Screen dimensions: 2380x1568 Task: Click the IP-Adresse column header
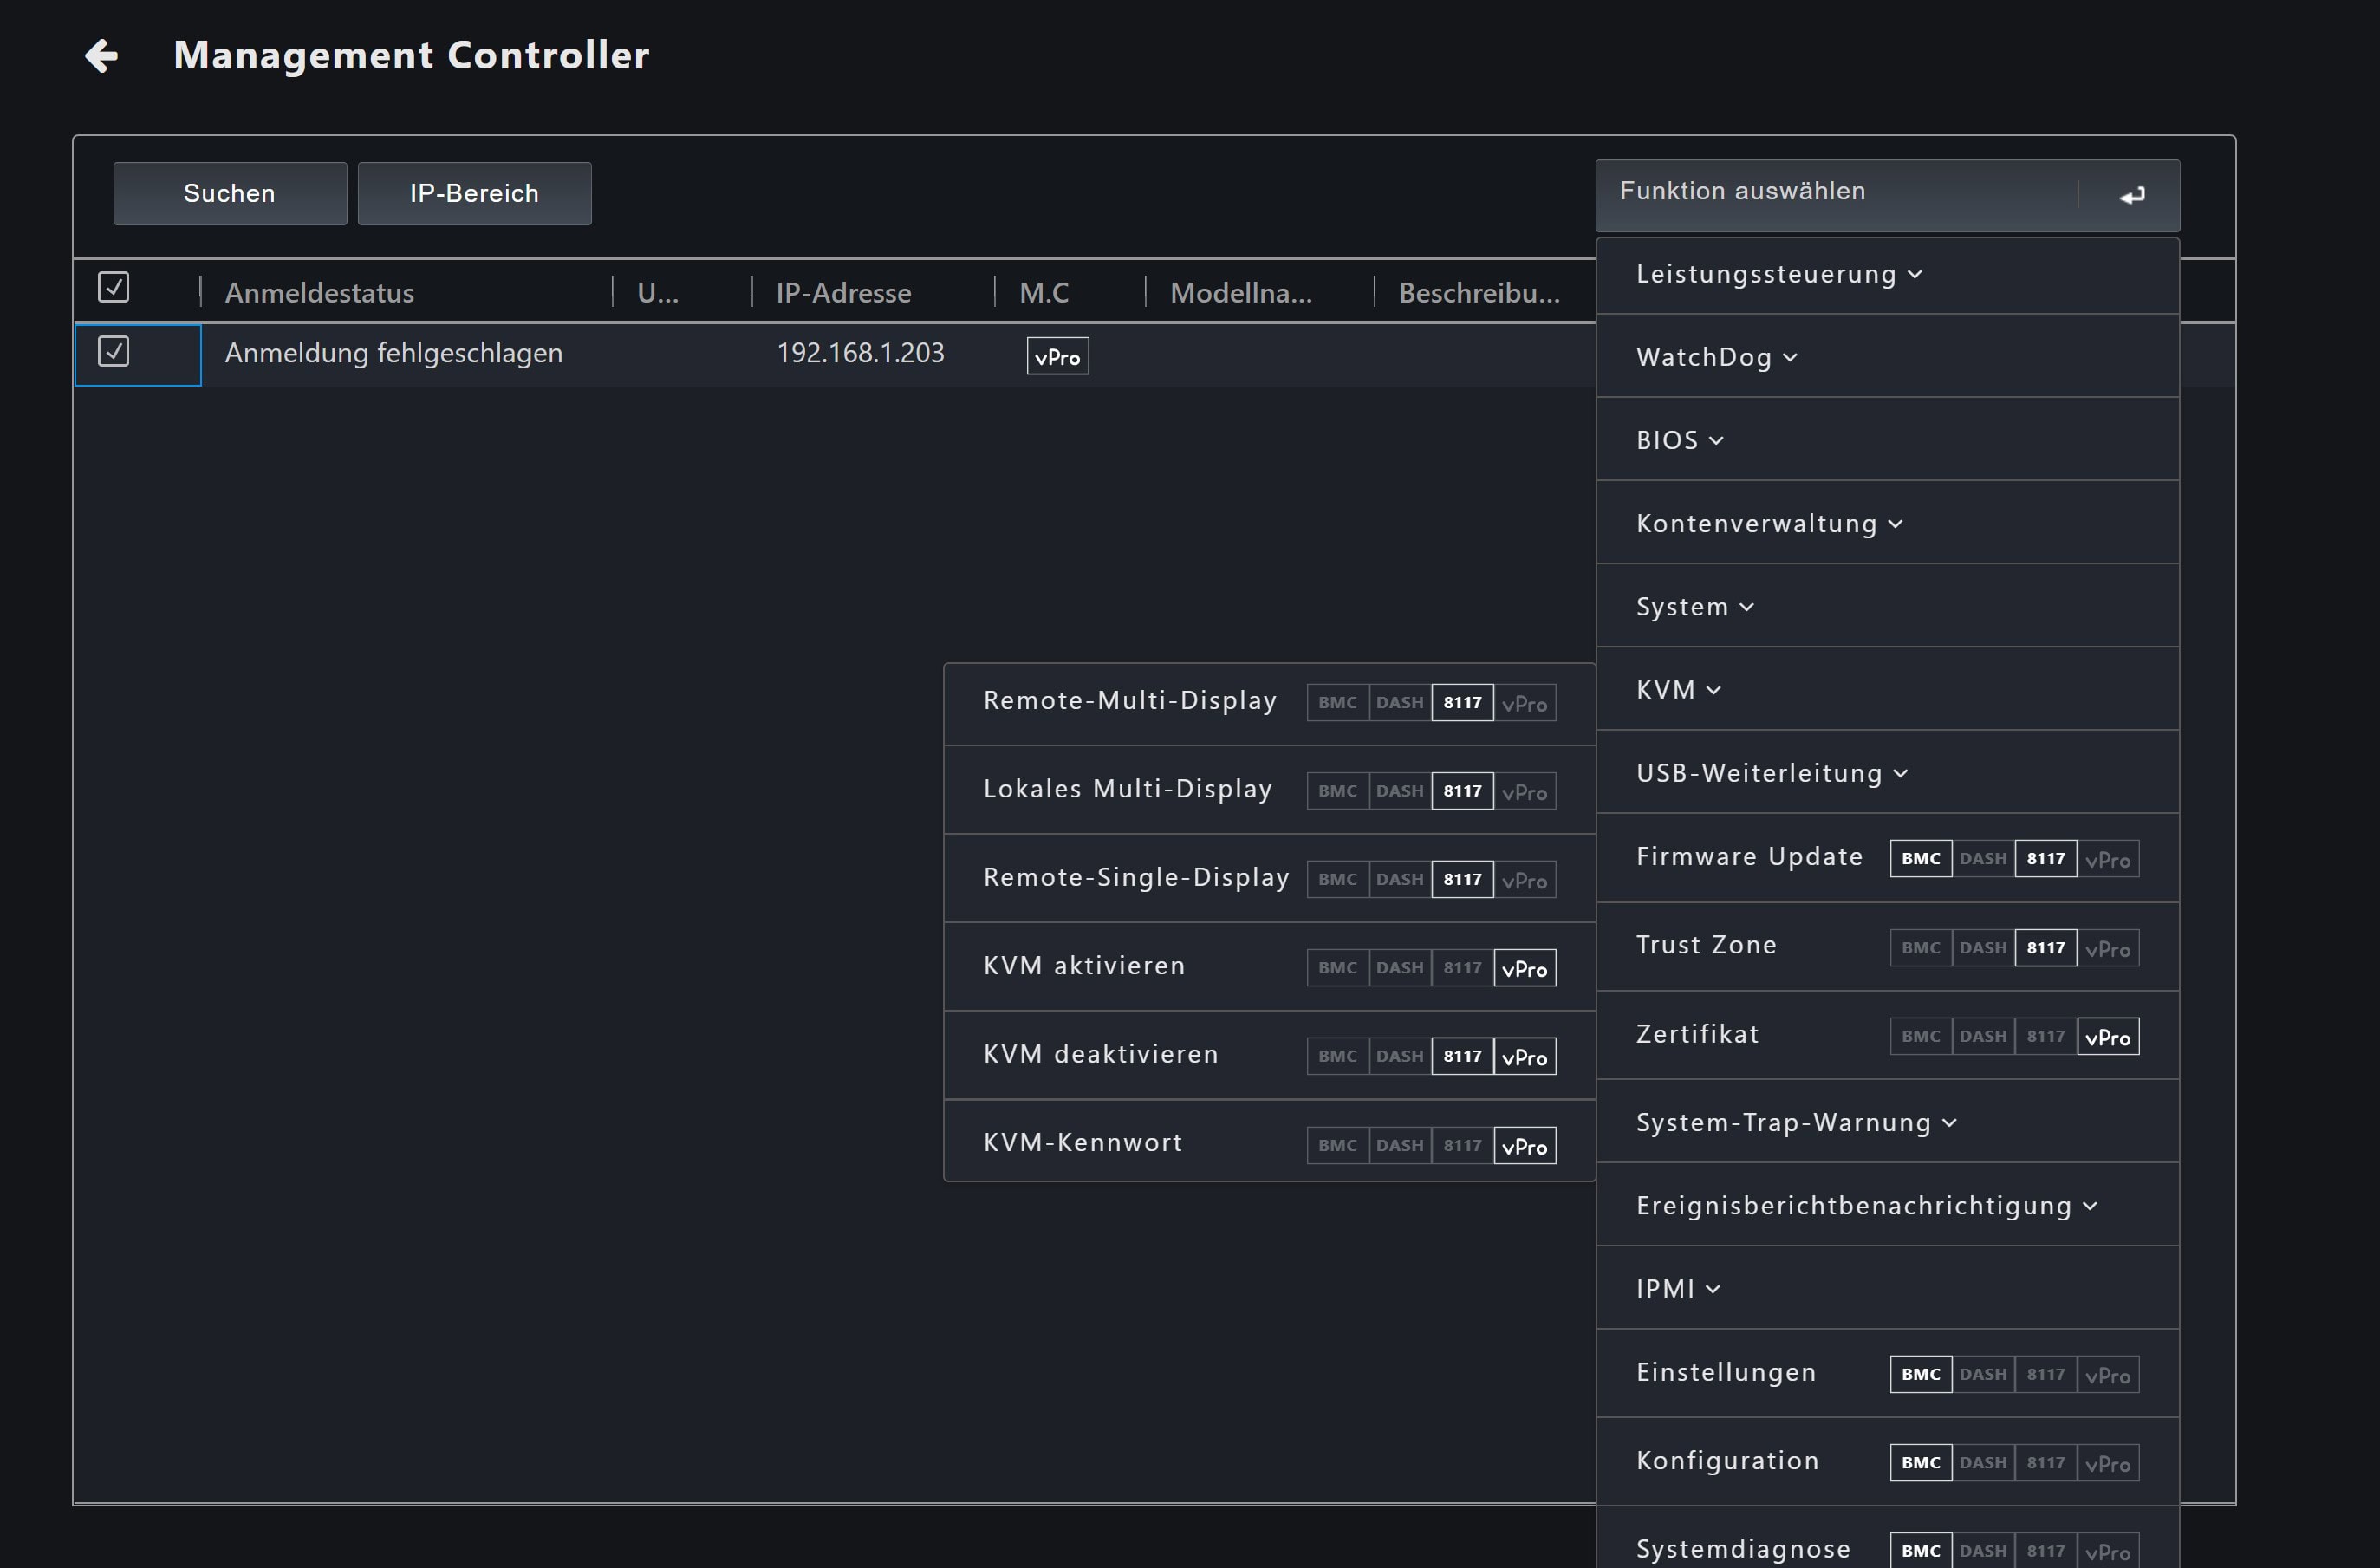[843, 293]
